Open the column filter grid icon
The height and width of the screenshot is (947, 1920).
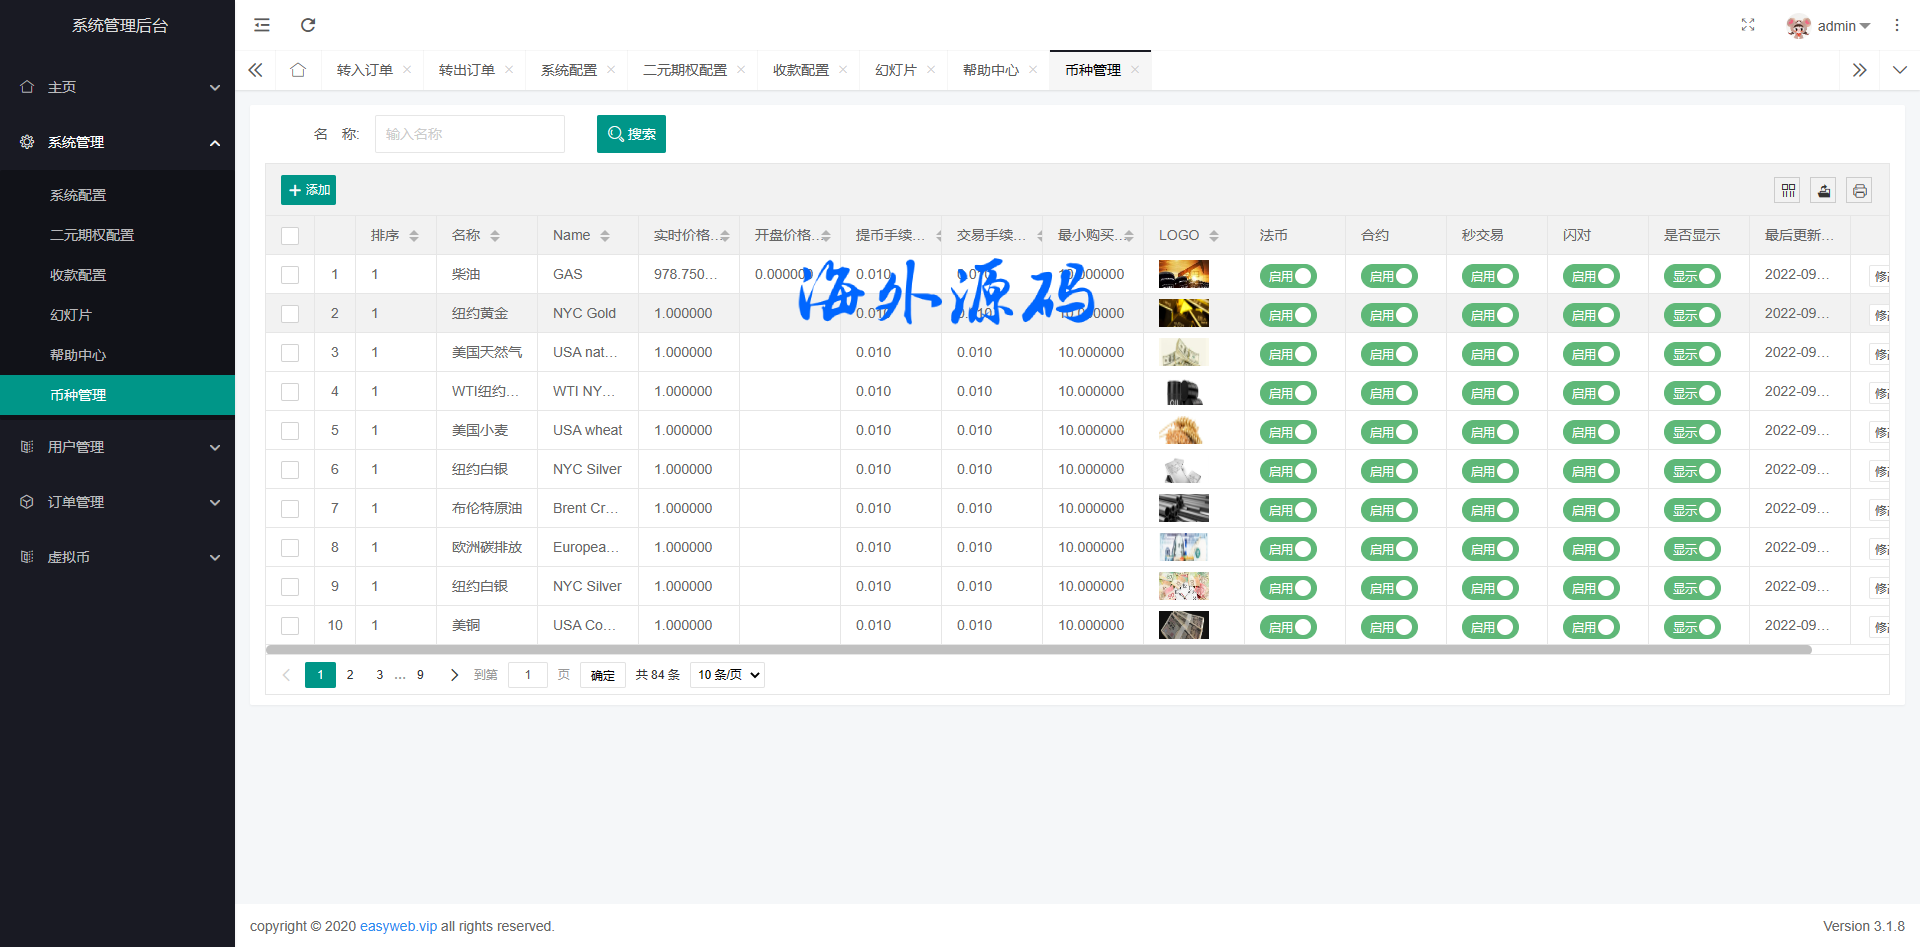1788,190
